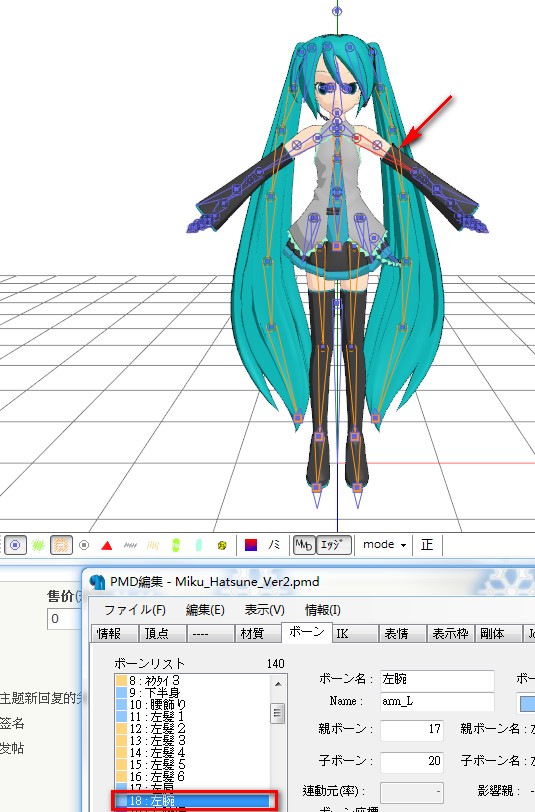Click the 親ボーン field showing 17
The image size is (535, 812).
click(412, 730)
